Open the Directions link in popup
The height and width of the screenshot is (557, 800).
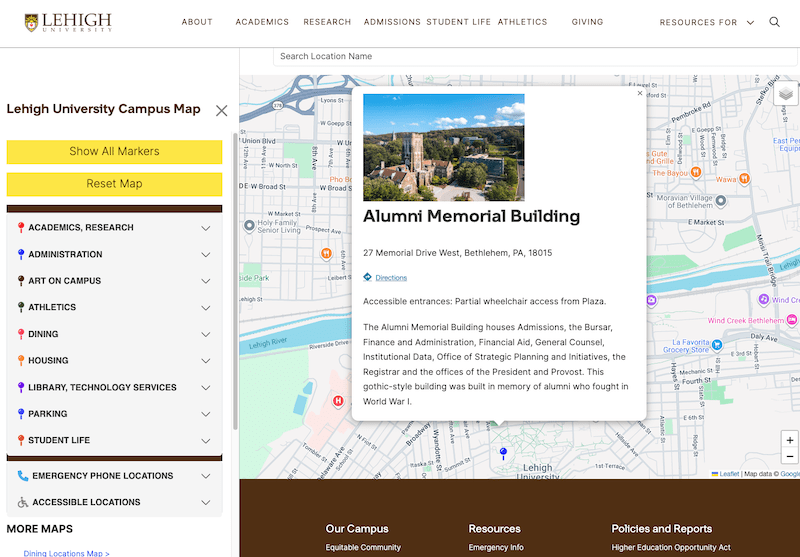click(391, 277)
